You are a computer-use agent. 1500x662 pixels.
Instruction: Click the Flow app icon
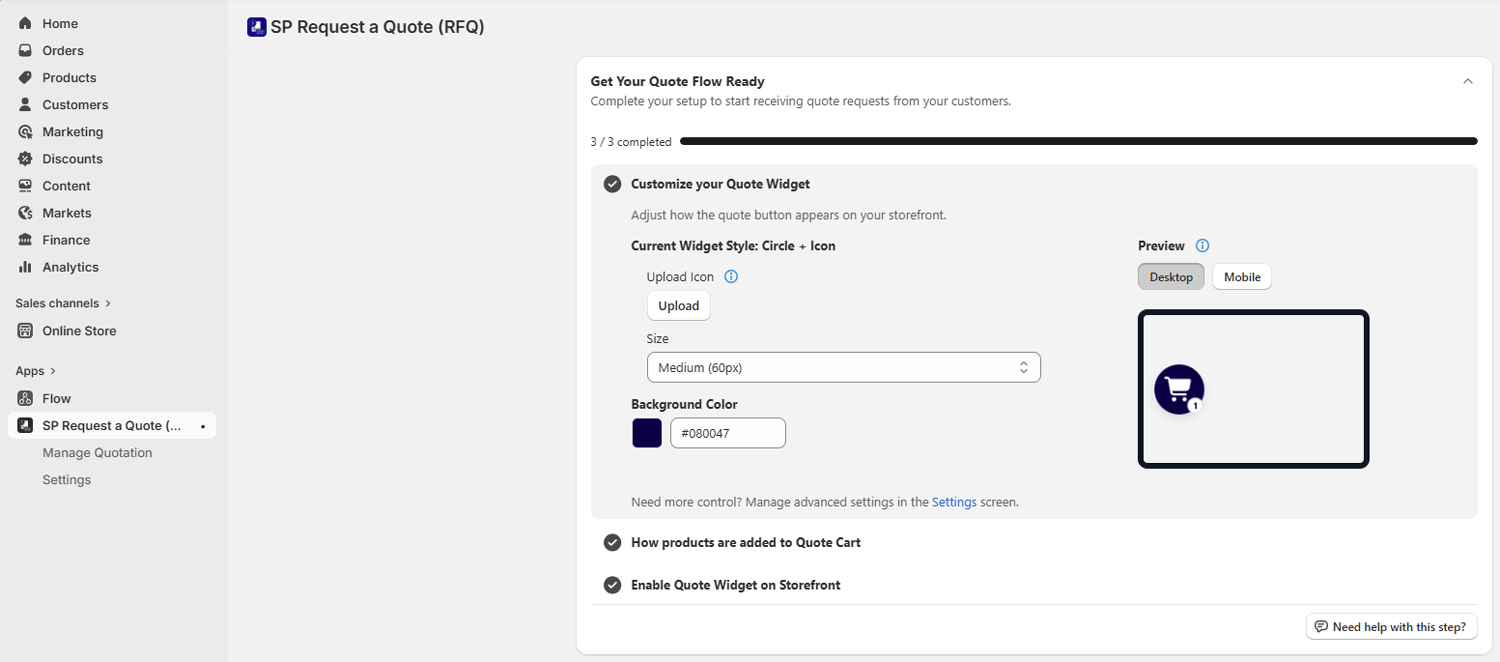pyautogui.click(x=25, y=398)
